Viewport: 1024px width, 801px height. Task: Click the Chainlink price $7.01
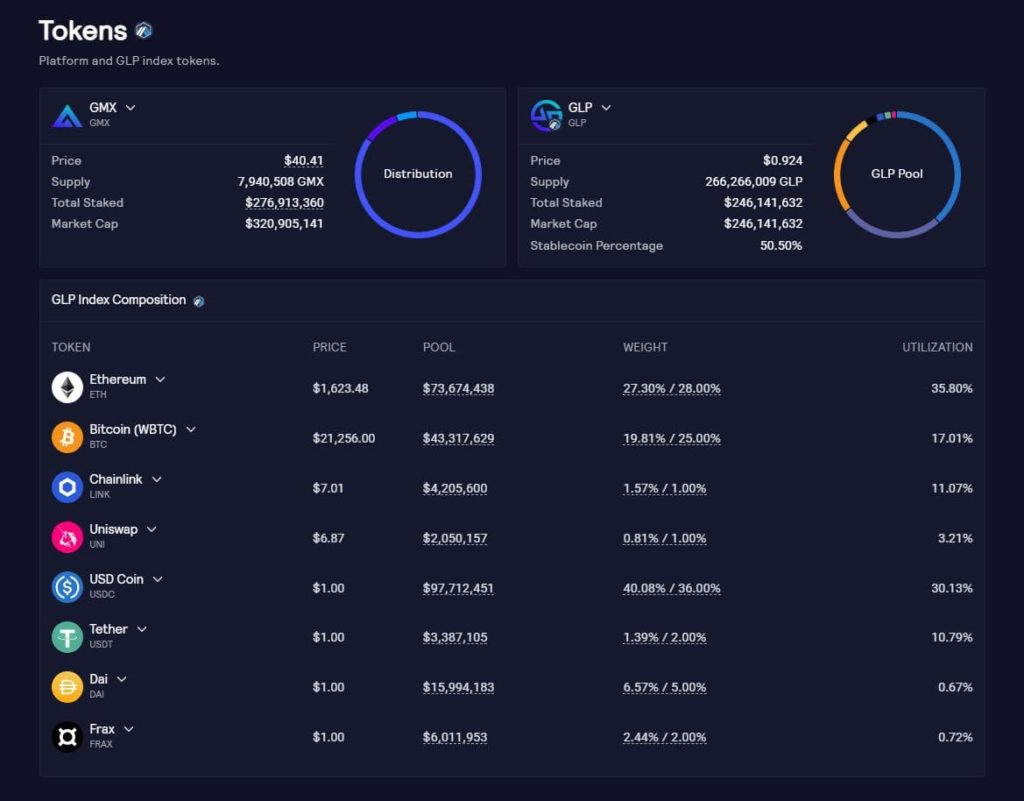click(328, 488)
